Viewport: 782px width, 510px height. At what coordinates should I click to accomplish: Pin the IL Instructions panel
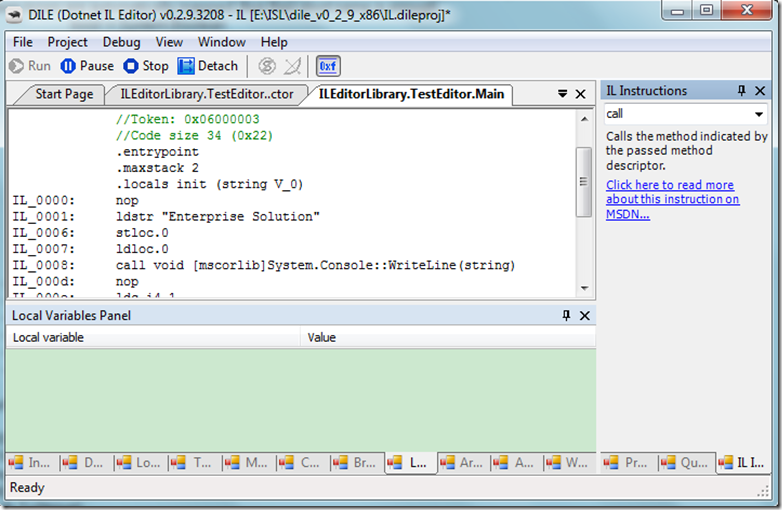742,91
